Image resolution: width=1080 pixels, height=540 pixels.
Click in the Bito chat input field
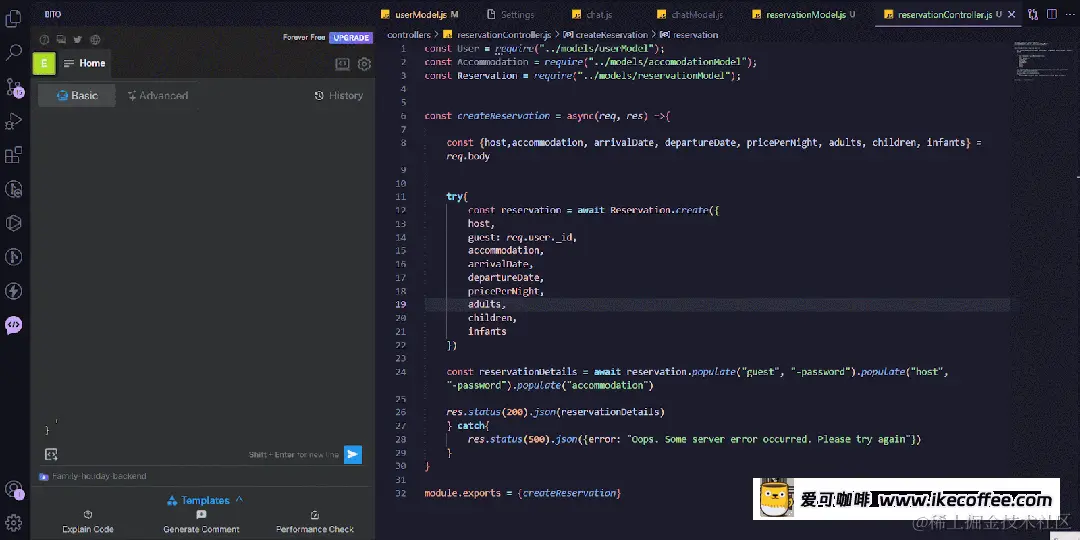tap(203, 431)
